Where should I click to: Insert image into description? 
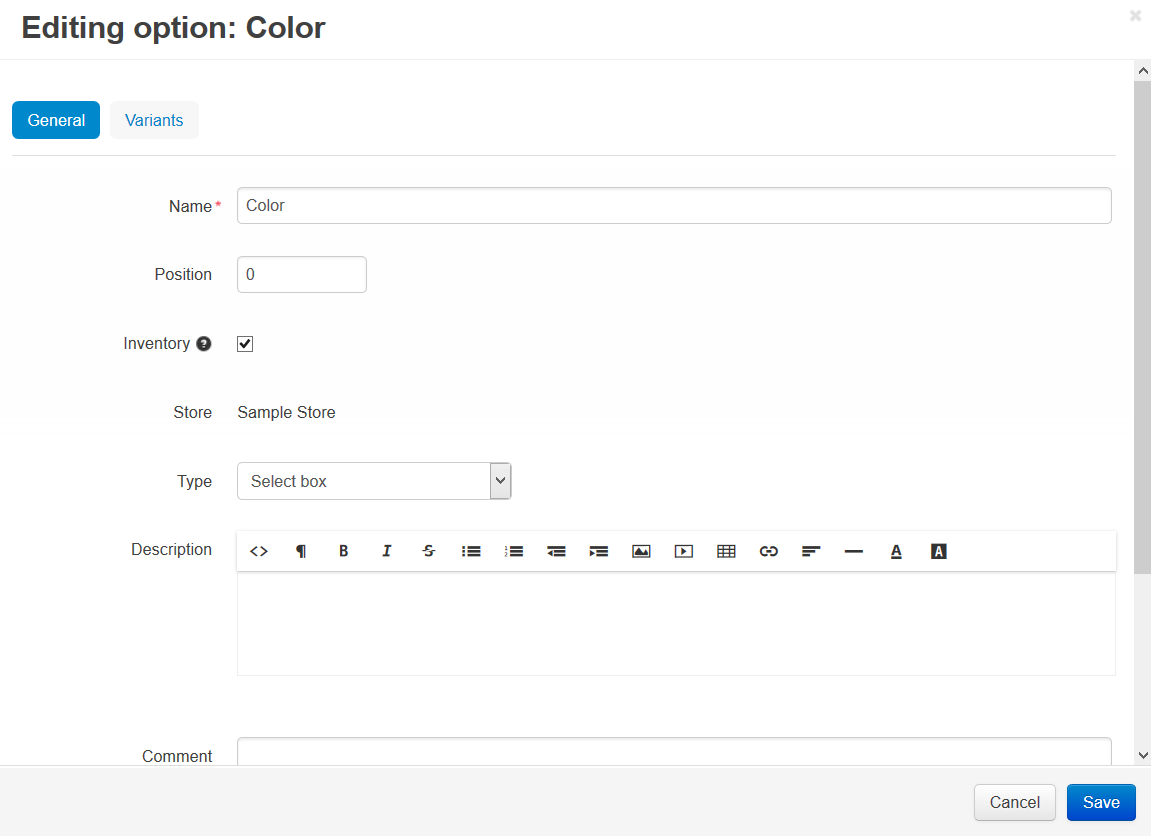[x=642, y=551]
